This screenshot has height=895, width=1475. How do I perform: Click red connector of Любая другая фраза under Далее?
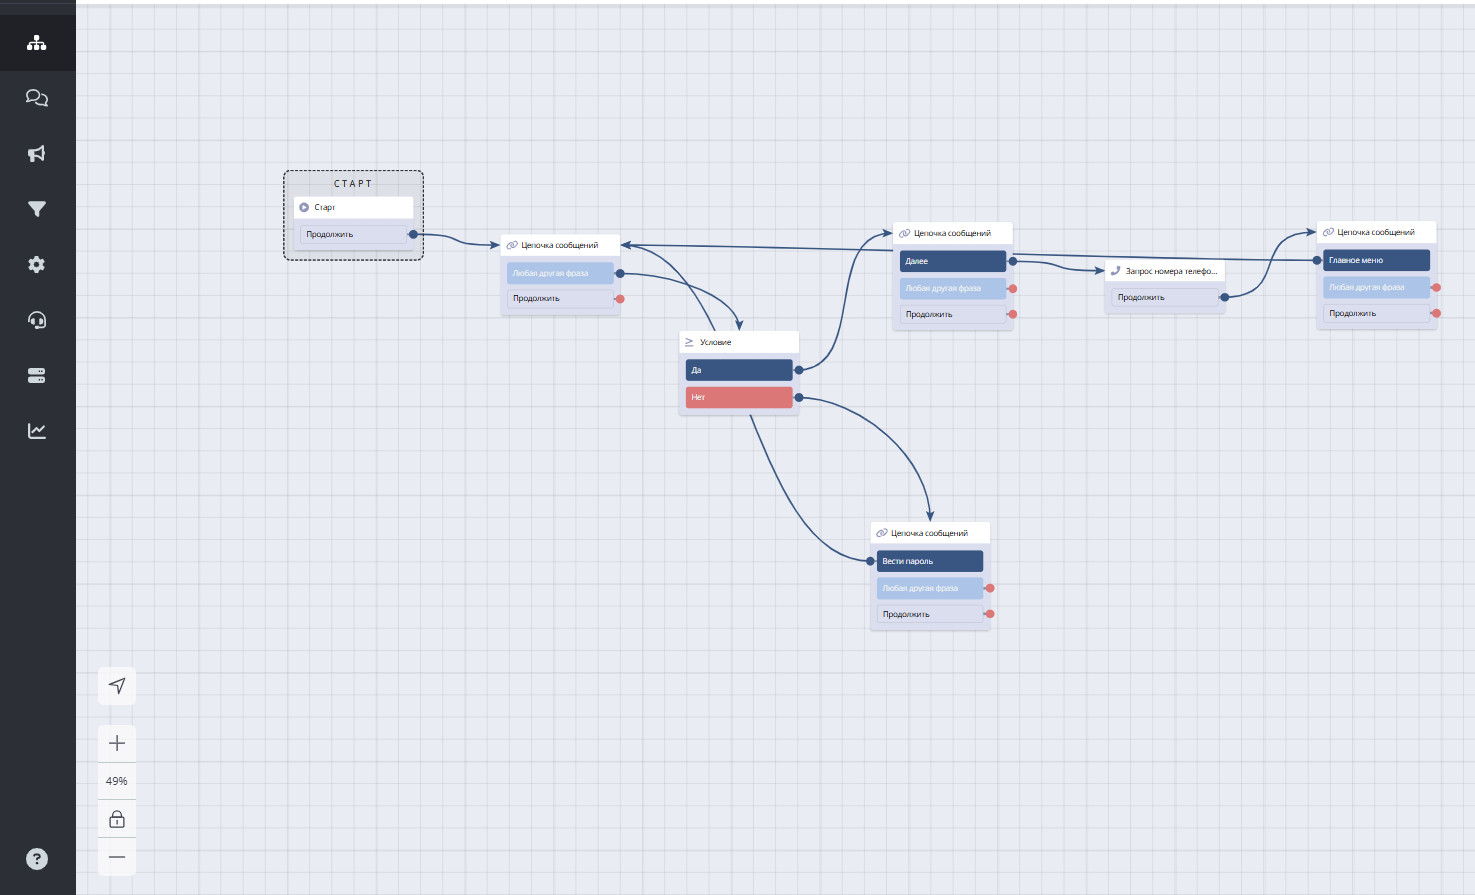pos(1012,289)
